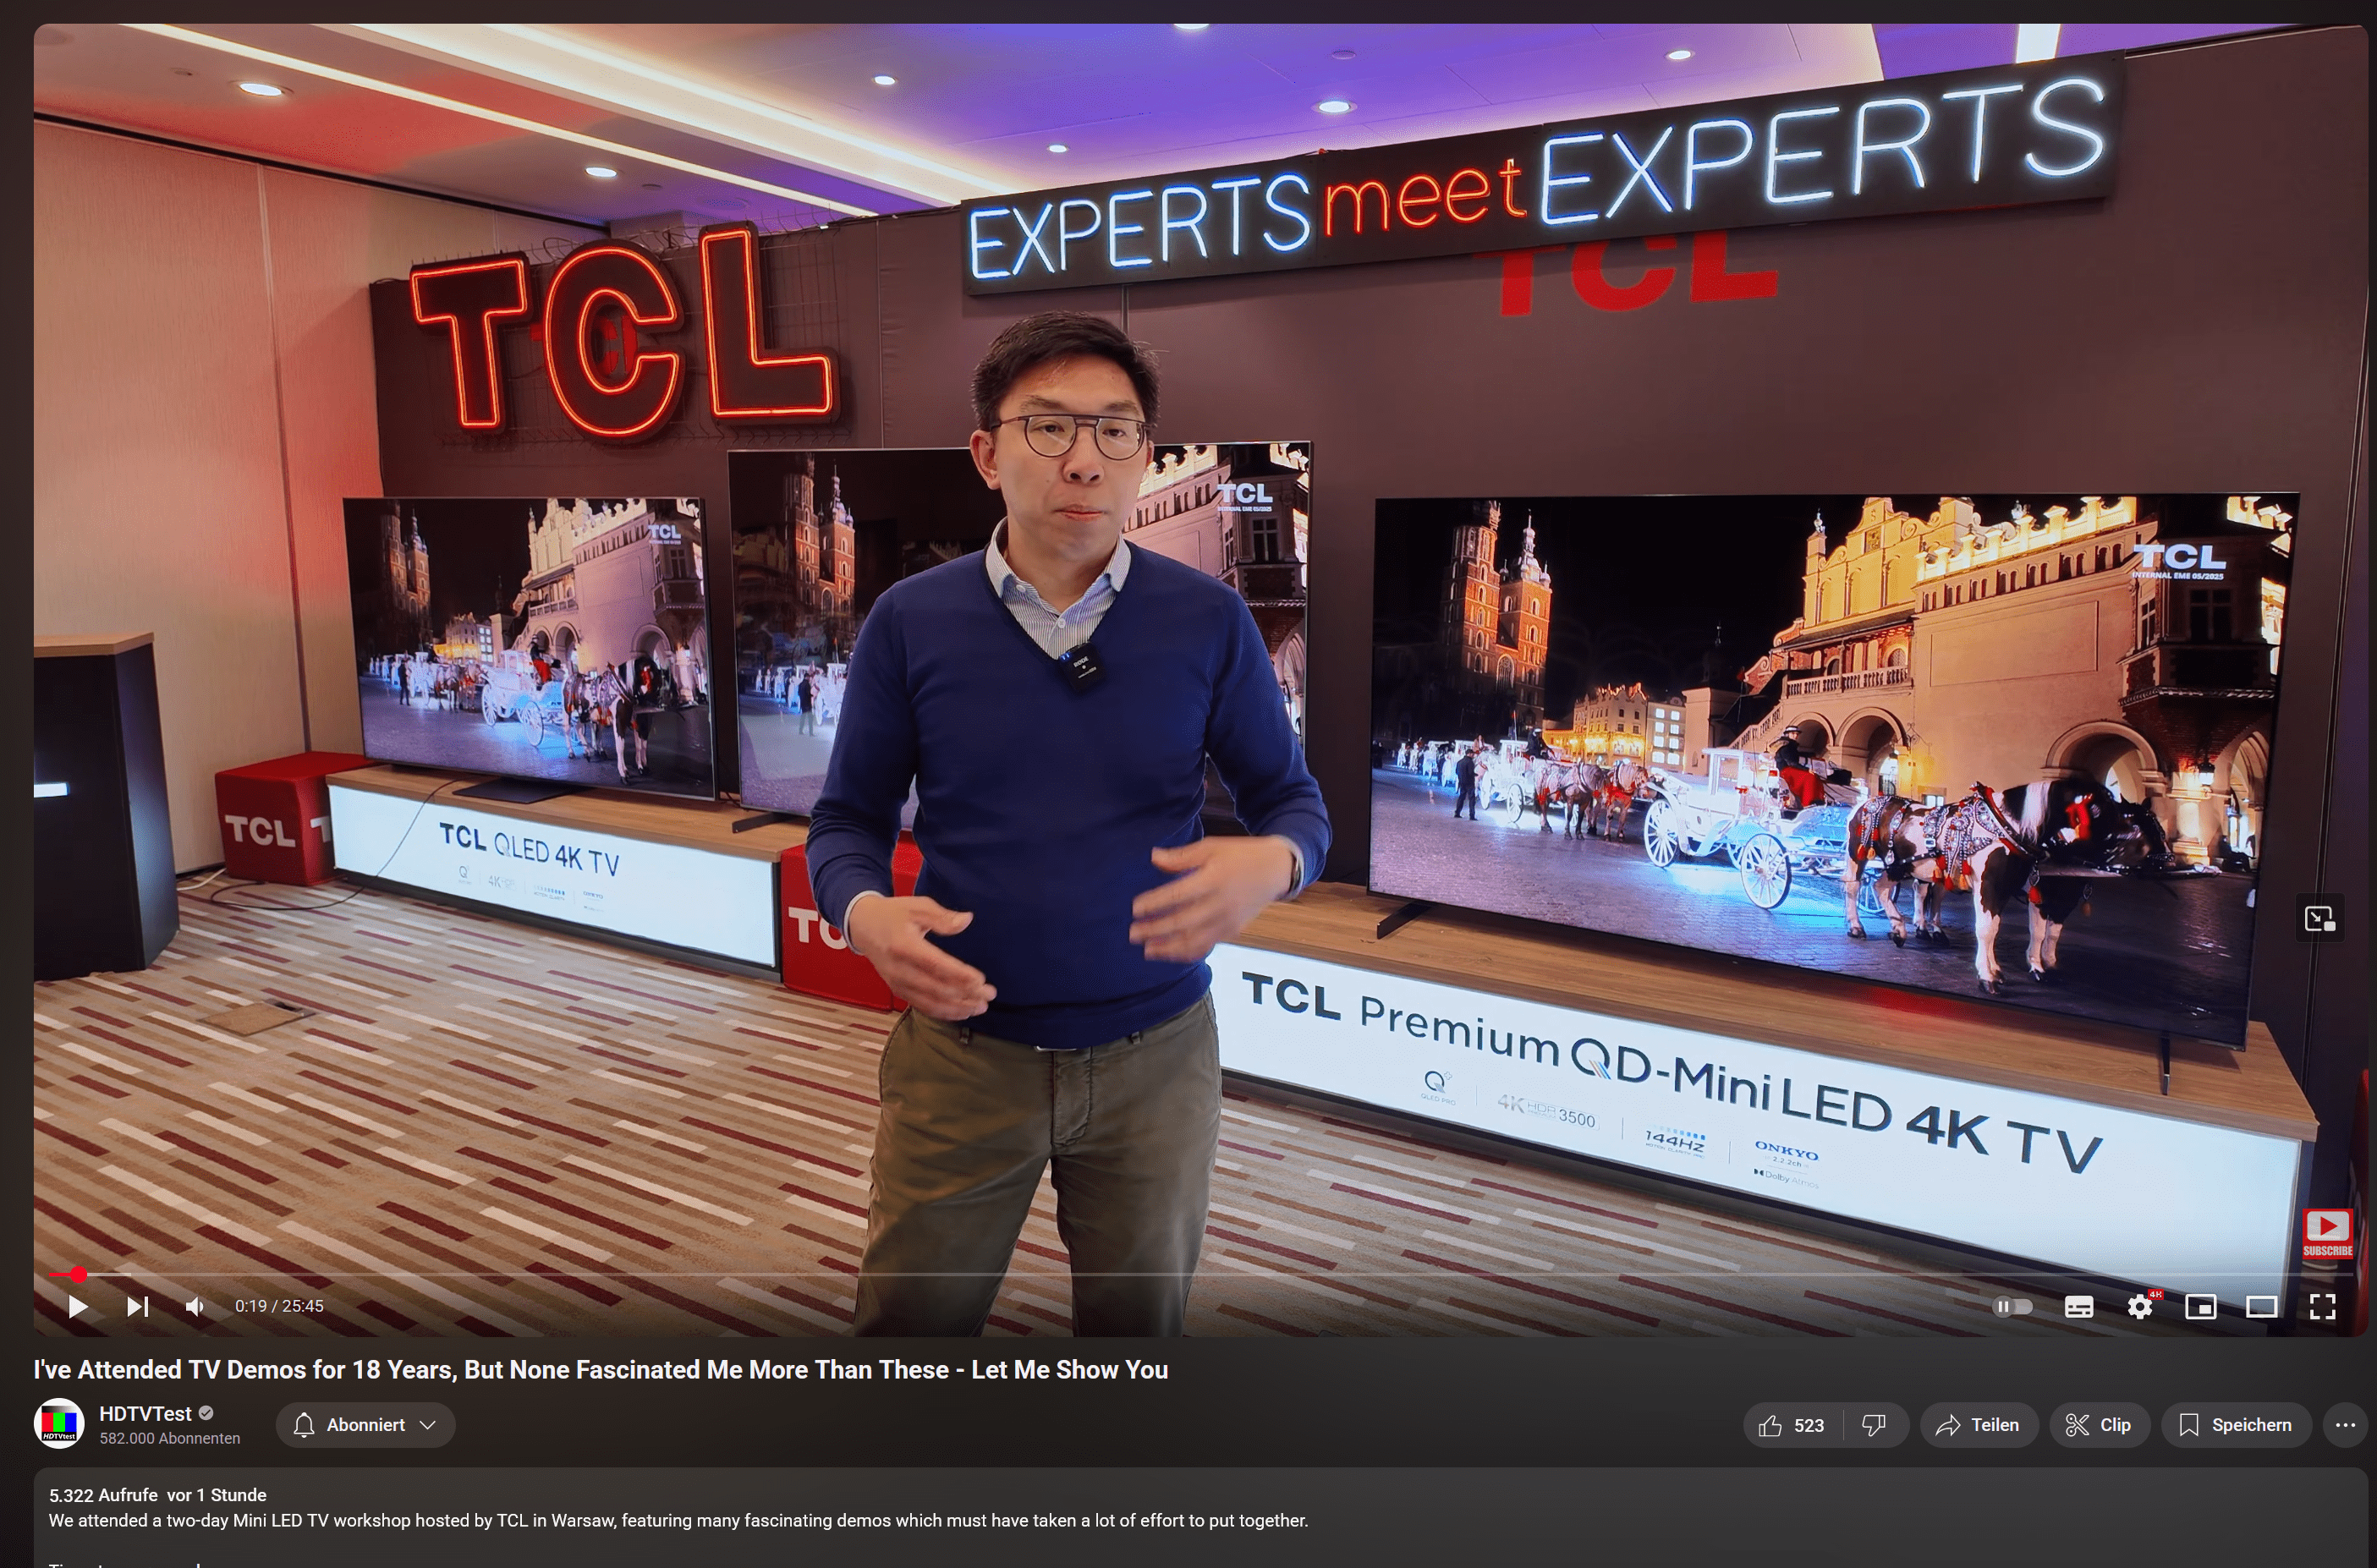
Task: Mute the video volume
Action: click(x=196, y=1306)
